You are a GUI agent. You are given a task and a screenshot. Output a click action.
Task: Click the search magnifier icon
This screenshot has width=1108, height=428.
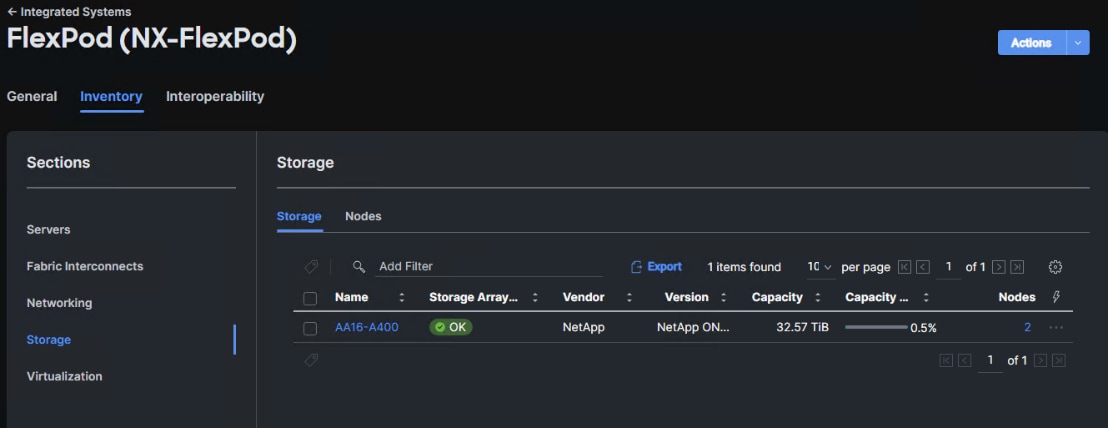click(359, 267)
